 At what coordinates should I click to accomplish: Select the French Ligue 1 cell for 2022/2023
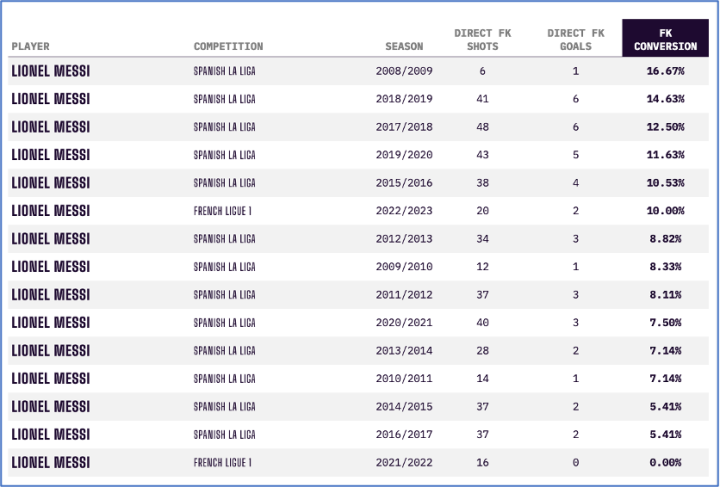coord(223,211)
